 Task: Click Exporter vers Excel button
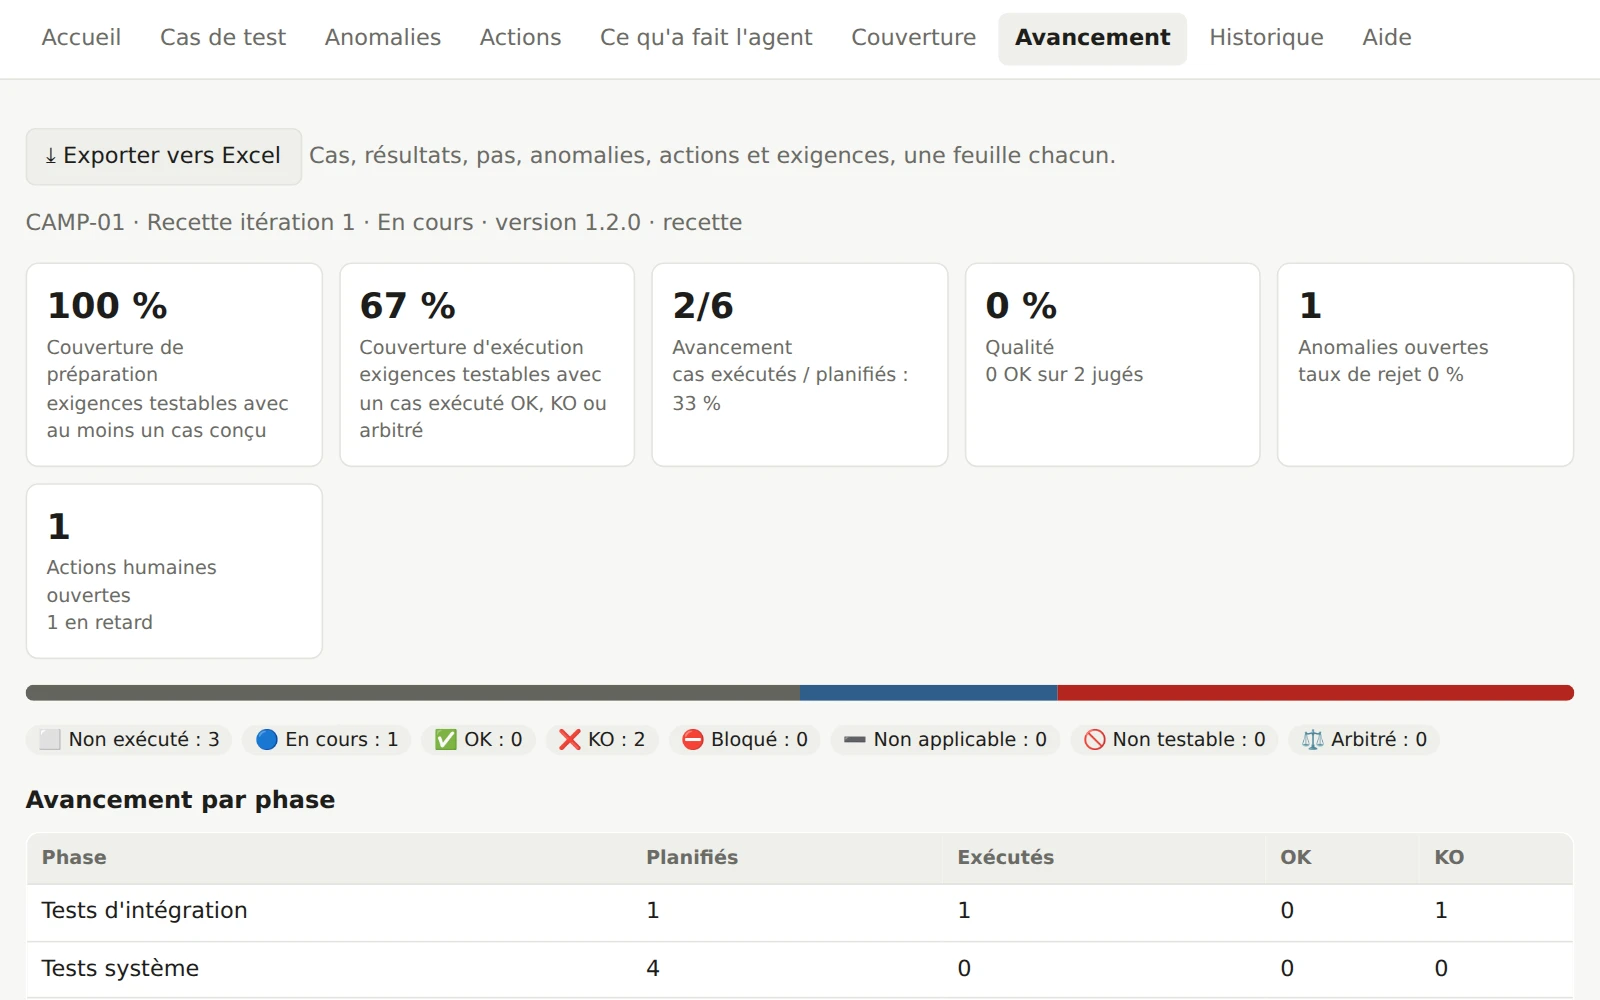pos(163,156)
